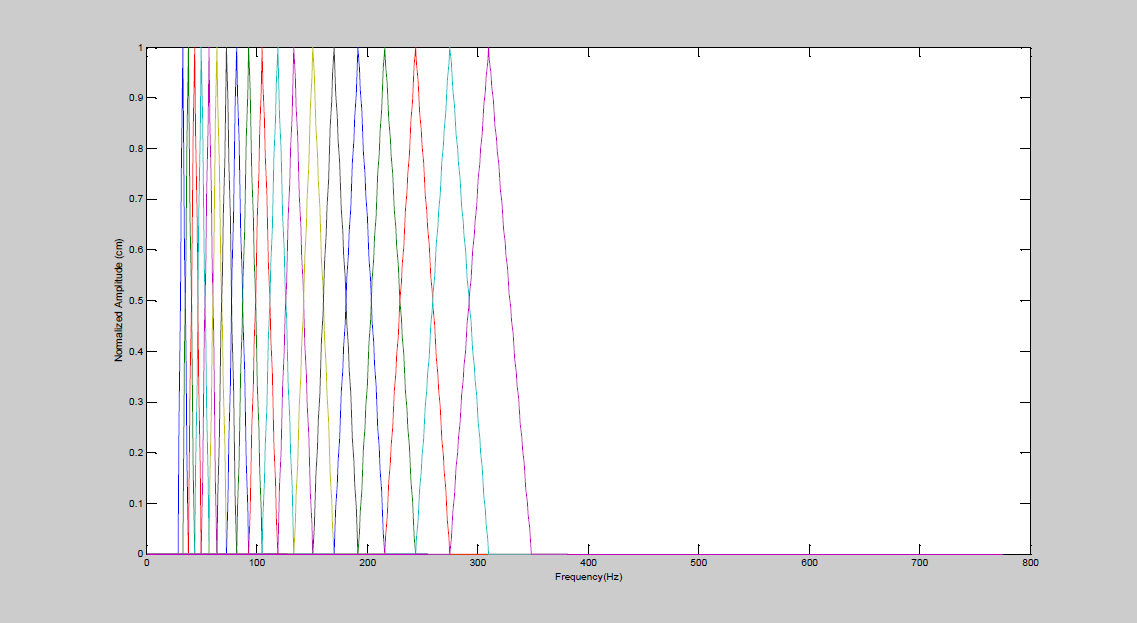Select the x-axis tick label 700

tap(919, 563)
